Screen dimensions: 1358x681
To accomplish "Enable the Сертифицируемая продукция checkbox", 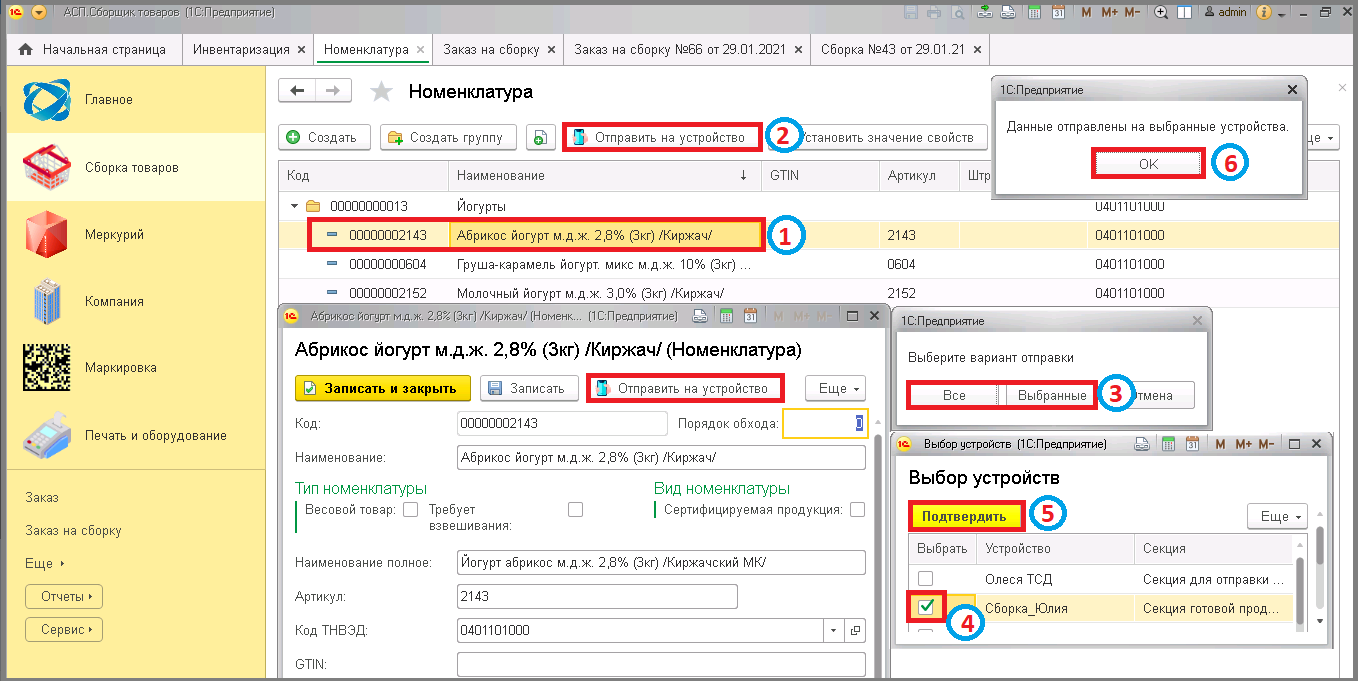I will [857, 510].
